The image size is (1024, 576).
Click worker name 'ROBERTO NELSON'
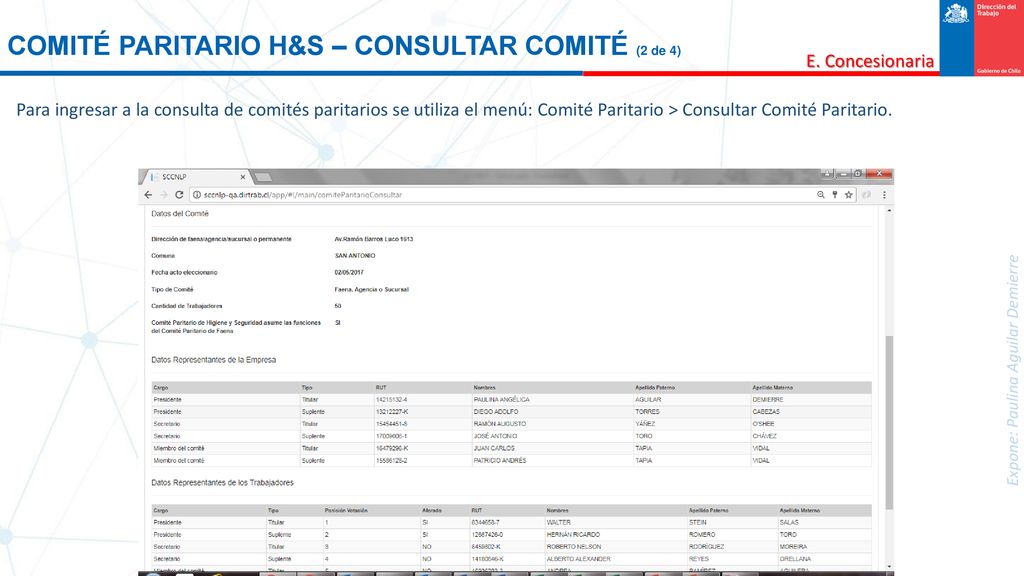pyautogui.click(x=573, y=547)
